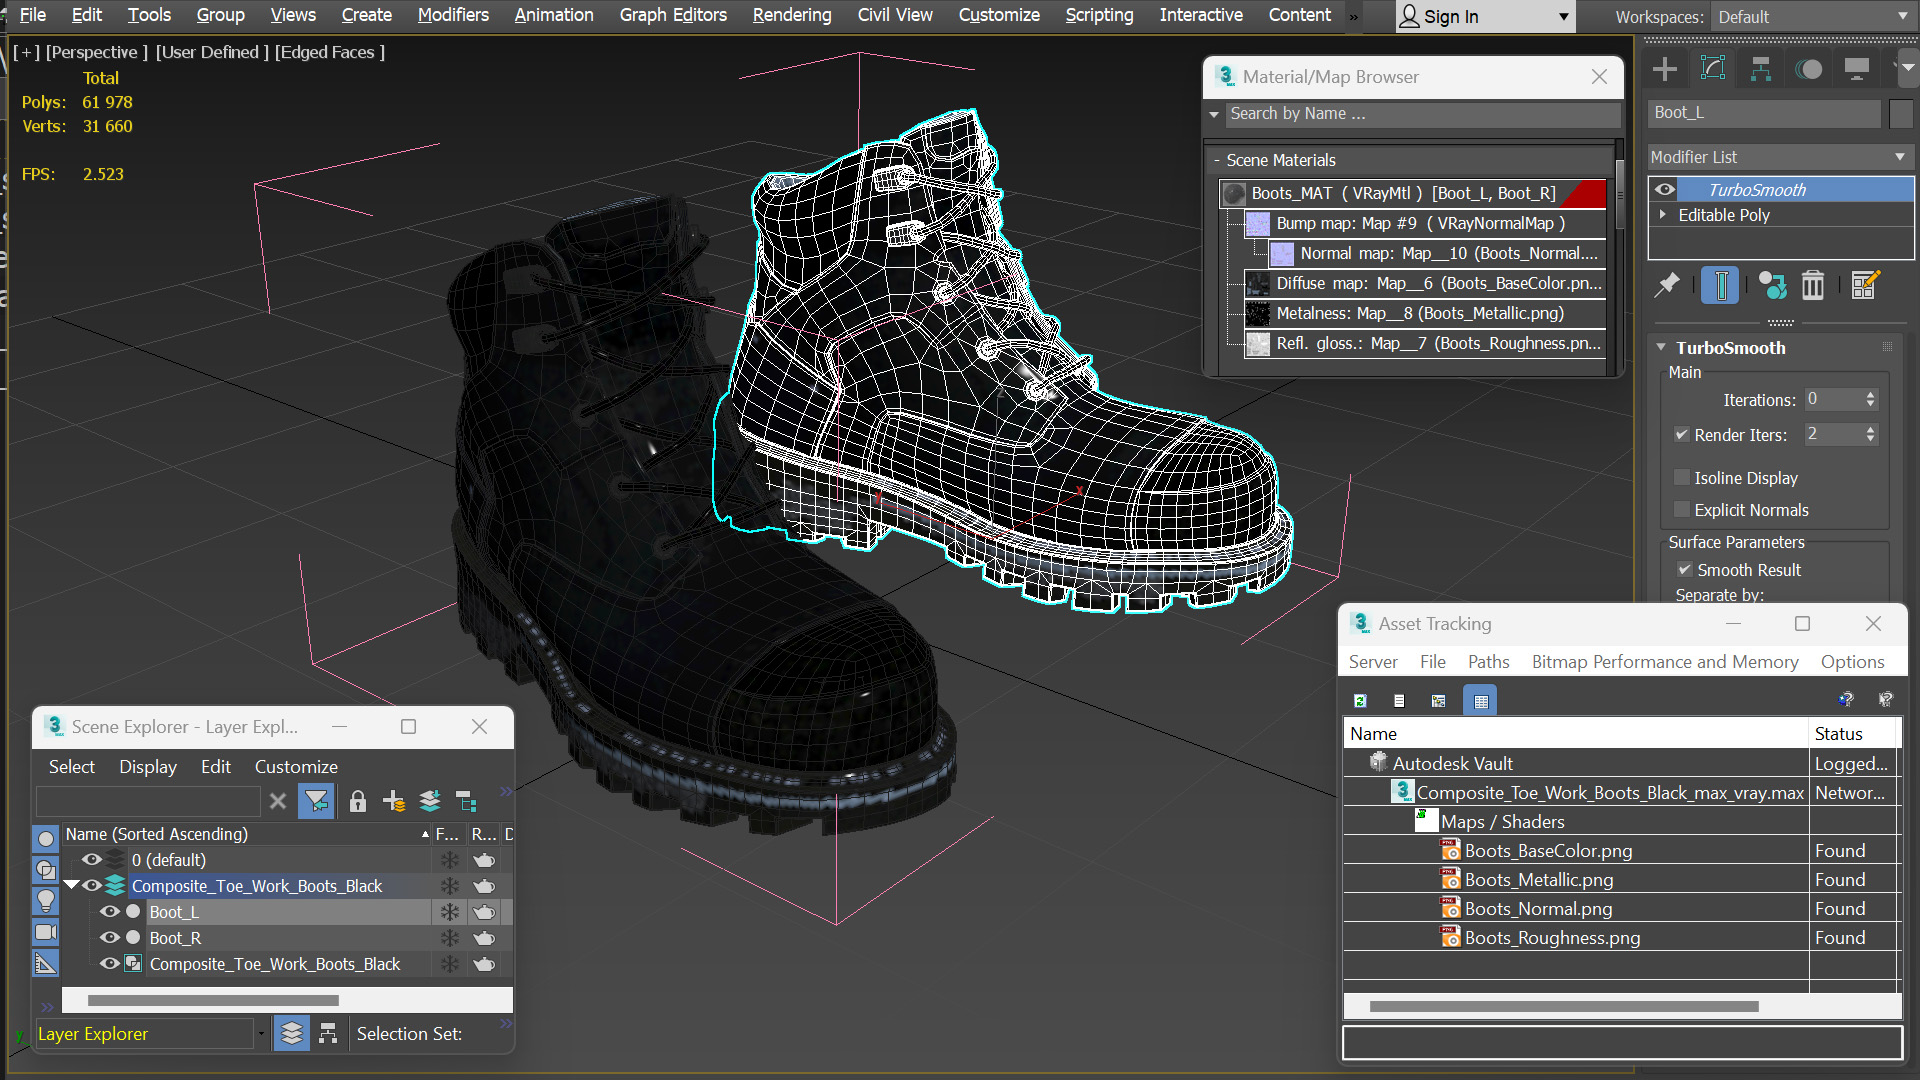Viewport: 1920px width, 1080px height.
Task: Click the filter icon in Scene Explorer
Action: click(316, 801)
